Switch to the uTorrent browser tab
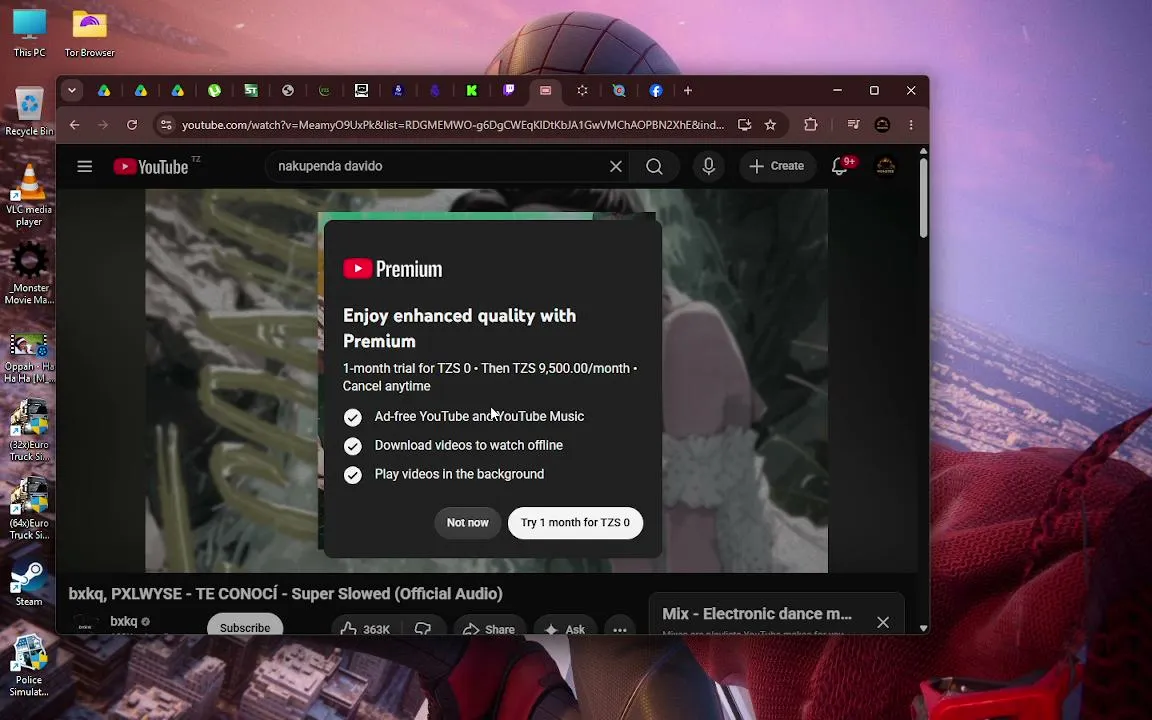This screenshot has width=1152, height=720. click(x=215, y=90)
